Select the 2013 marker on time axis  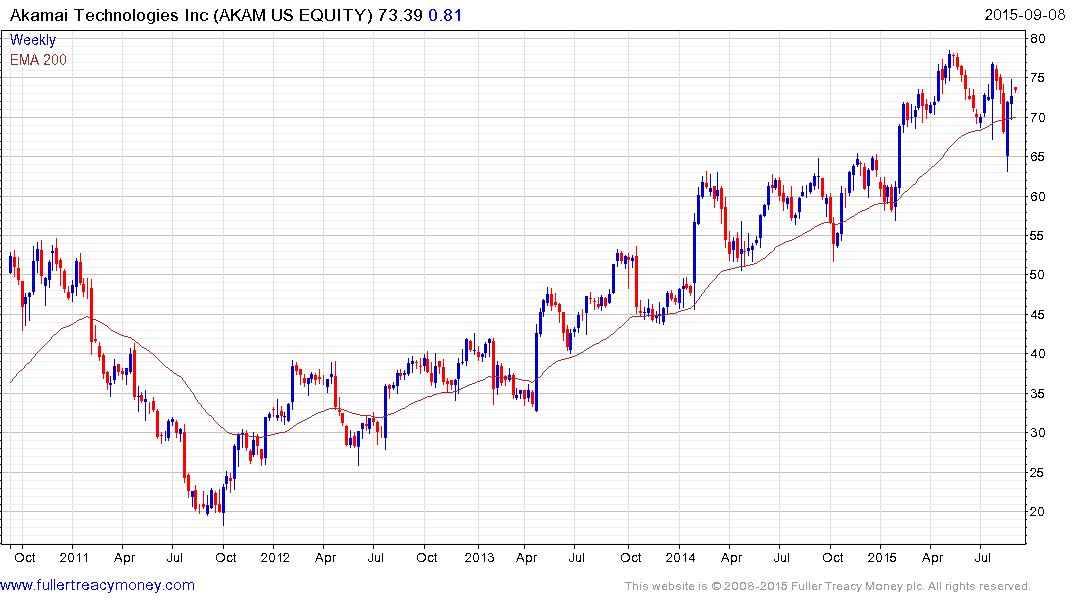pyautogui.click(x=479, y=556)
